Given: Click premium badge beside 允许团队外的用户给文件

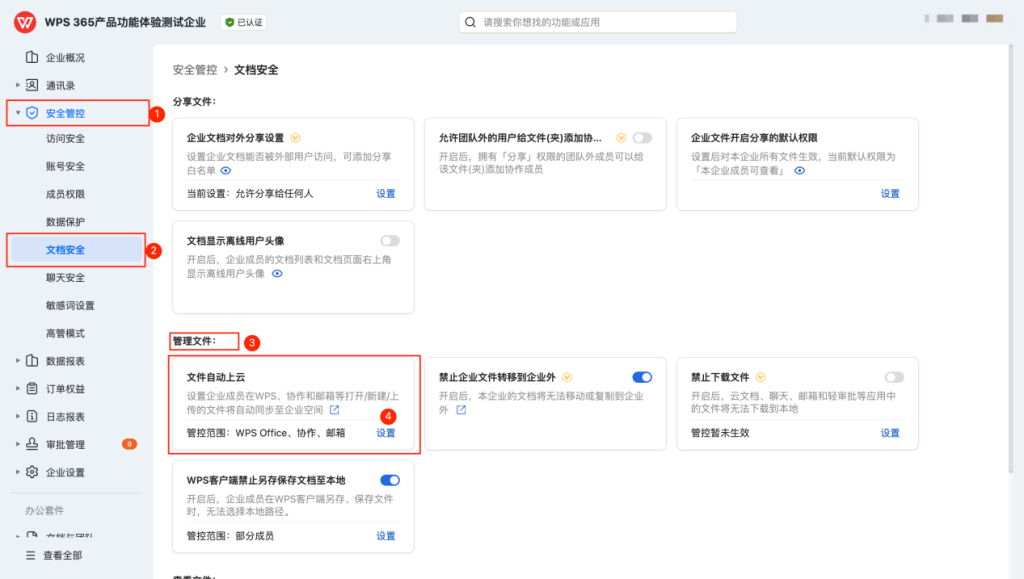Looking at the screenshot, I should tap(621, 138).
